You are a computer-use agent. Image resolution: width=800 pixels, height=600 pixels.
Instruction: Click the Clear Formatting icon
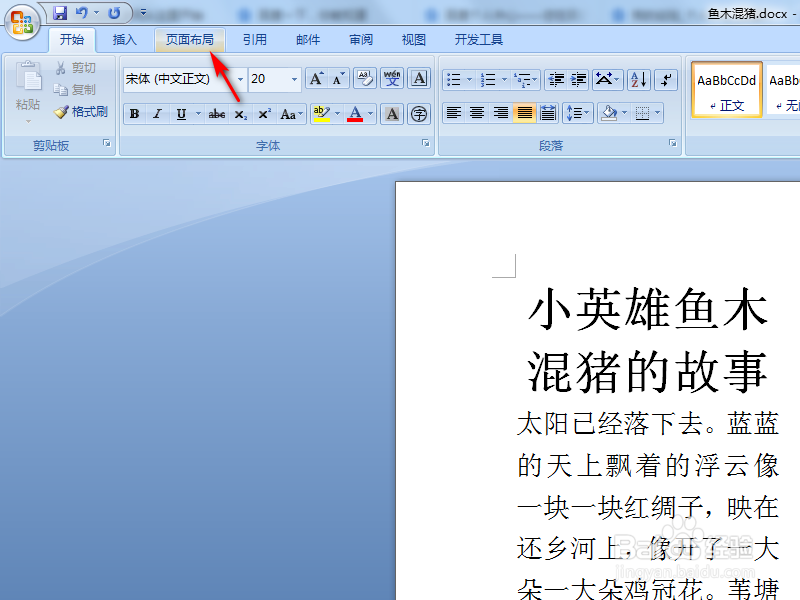[x=364, y=77]
